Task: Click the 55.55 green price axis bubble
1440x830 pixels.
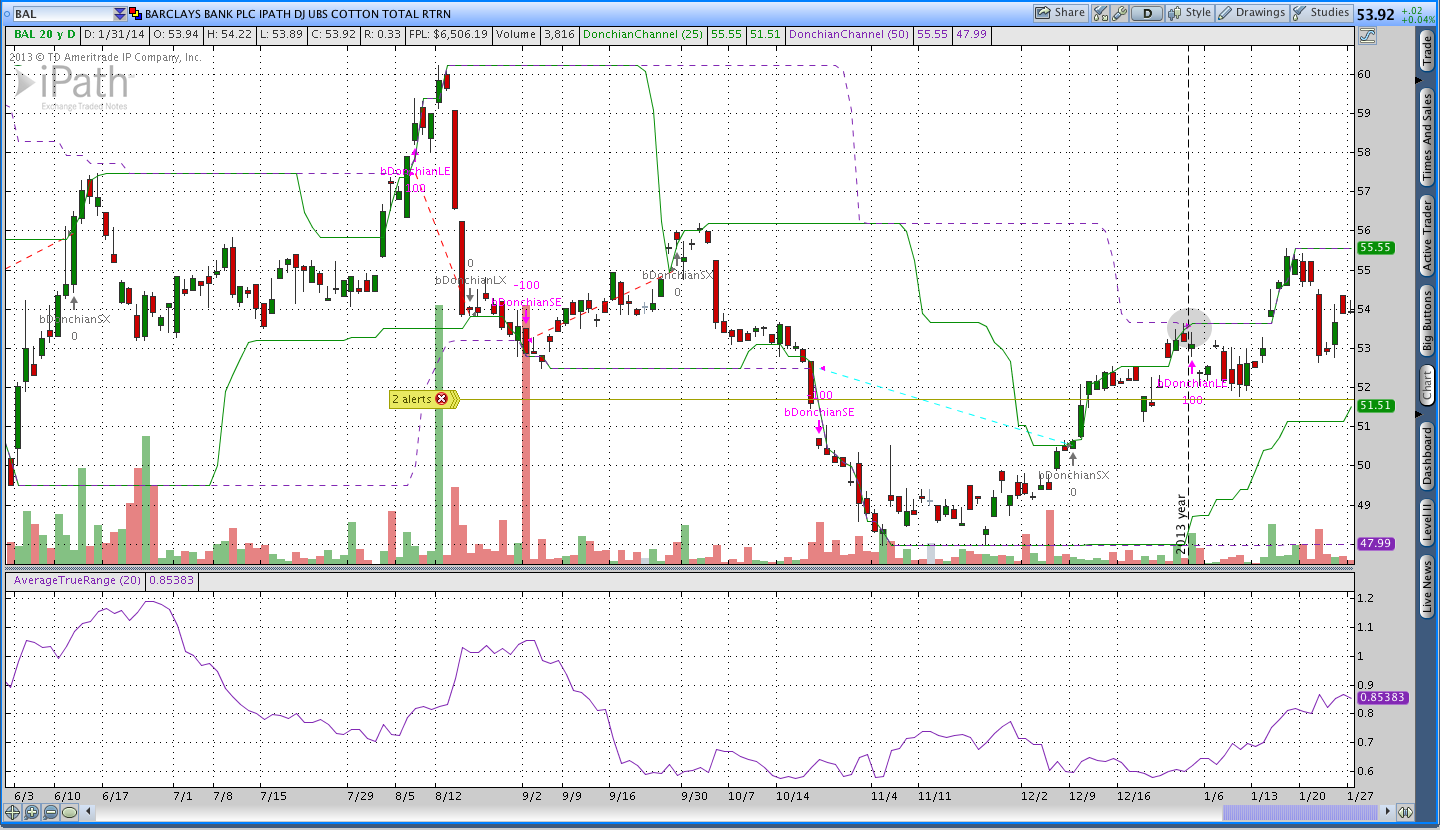Action: [1376, 248]
